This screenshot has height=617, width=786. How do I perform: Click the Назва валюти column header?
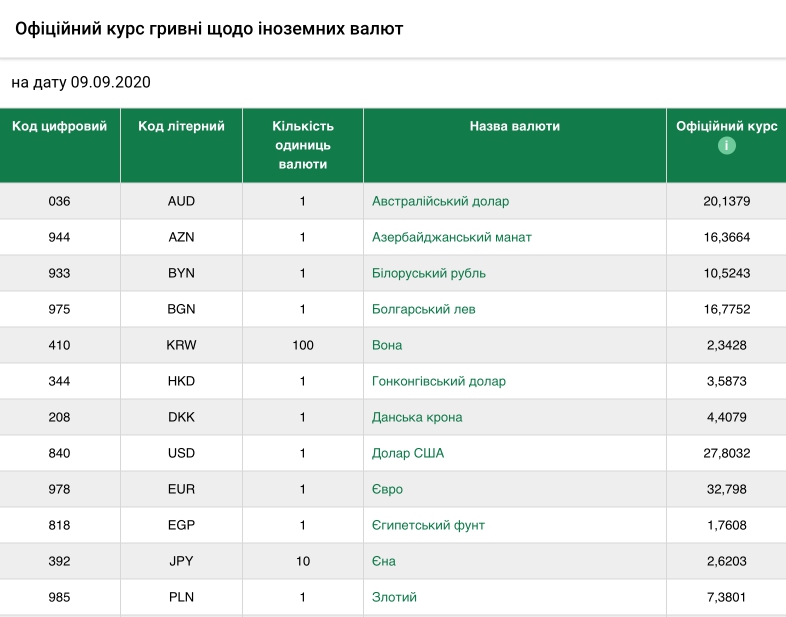click(514, 127)
